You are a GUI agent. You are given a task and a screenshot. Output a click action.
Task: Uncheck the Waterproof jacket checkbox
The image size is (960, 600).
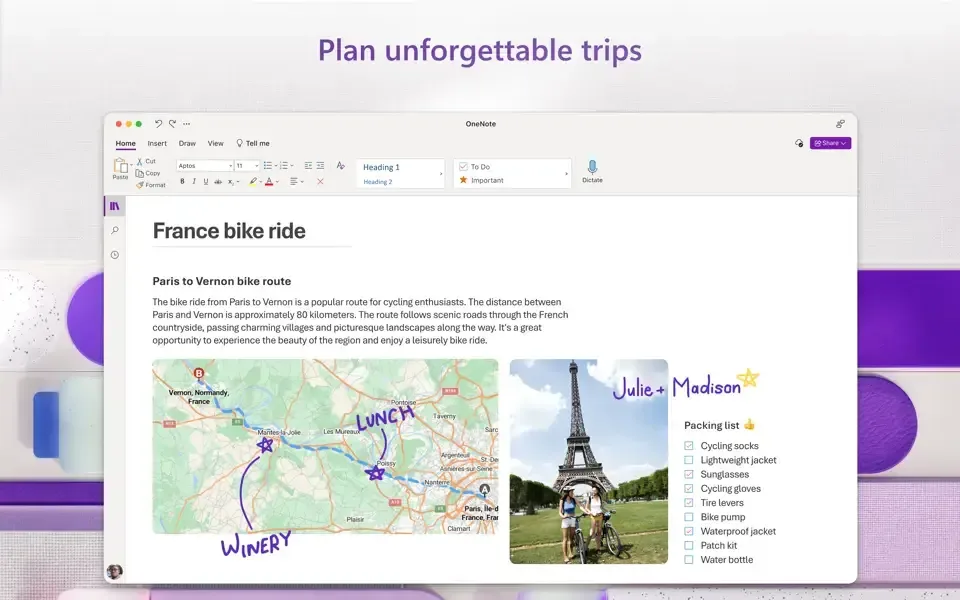(x=689, y=531)
